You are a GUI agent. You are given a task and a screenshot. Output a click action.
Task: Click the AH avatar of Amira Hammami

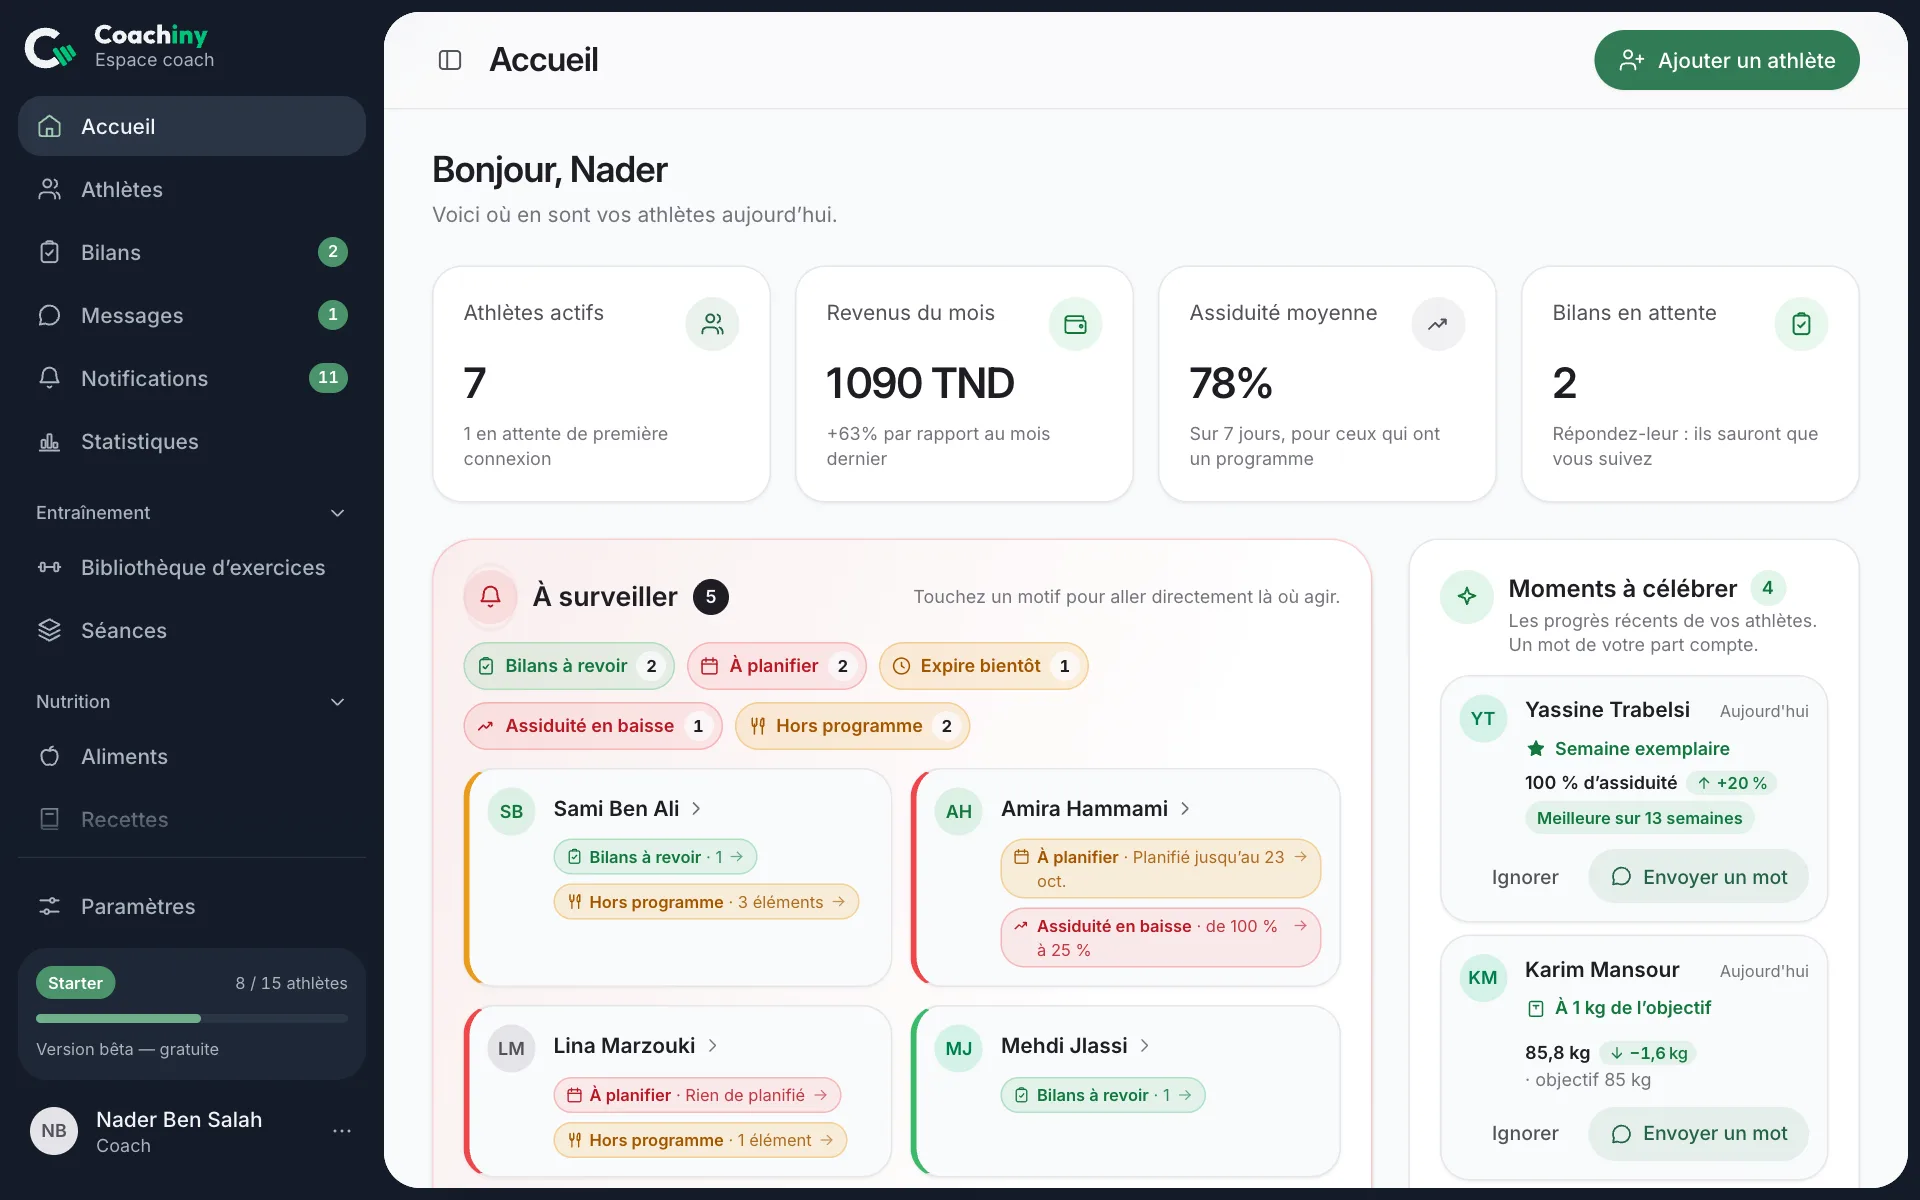tap(959, 812)
